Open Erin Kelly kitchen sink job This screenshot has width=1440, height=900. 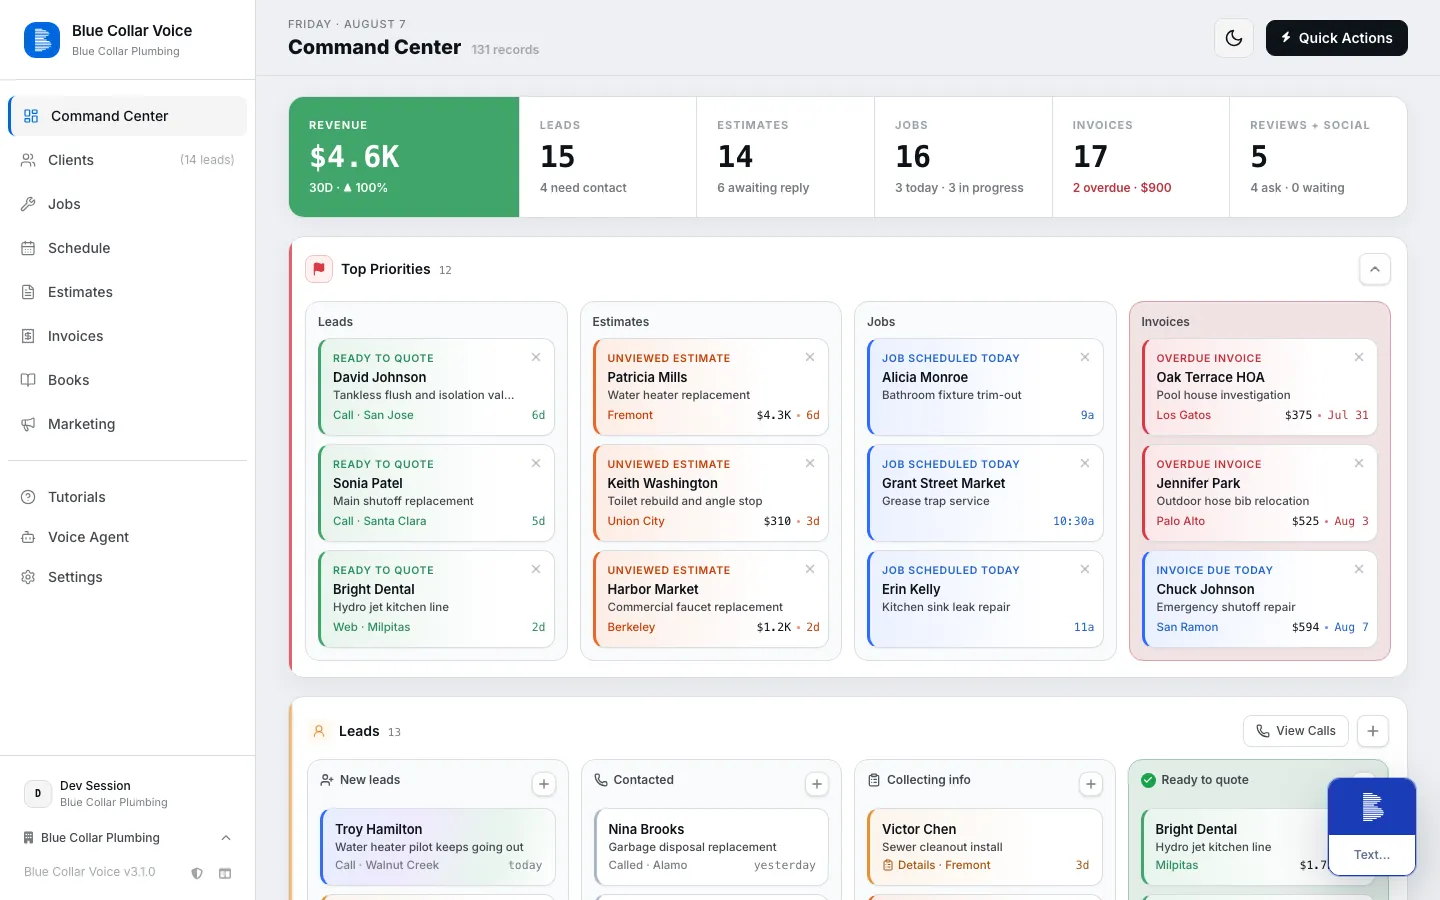[985, 599]
